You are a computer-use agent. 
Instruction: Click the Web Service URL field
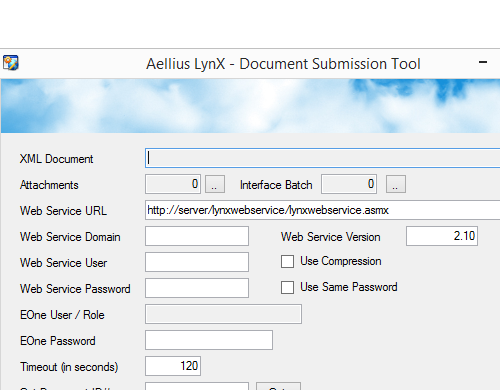(x=323, y=210)
